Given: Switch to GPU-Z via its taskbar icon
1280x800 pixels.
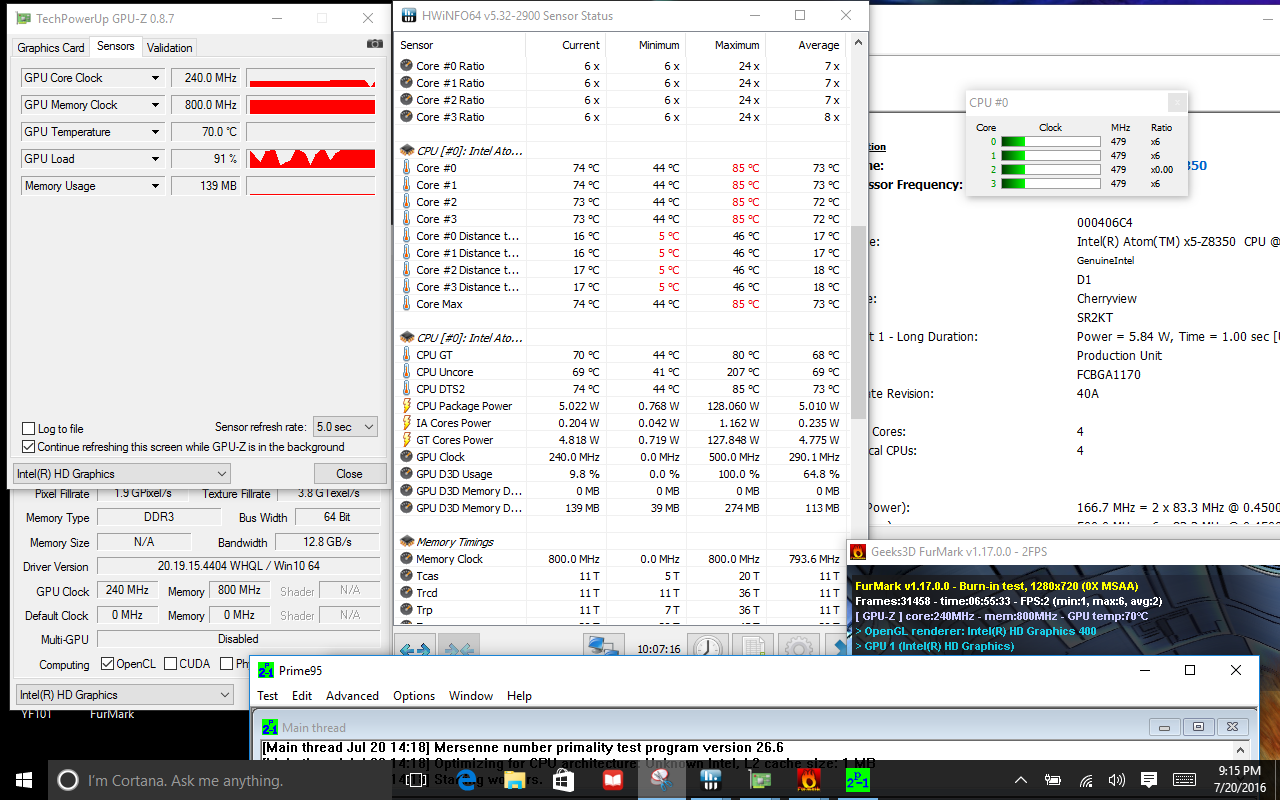Looking at the screenshot, I should pos(761,780).
